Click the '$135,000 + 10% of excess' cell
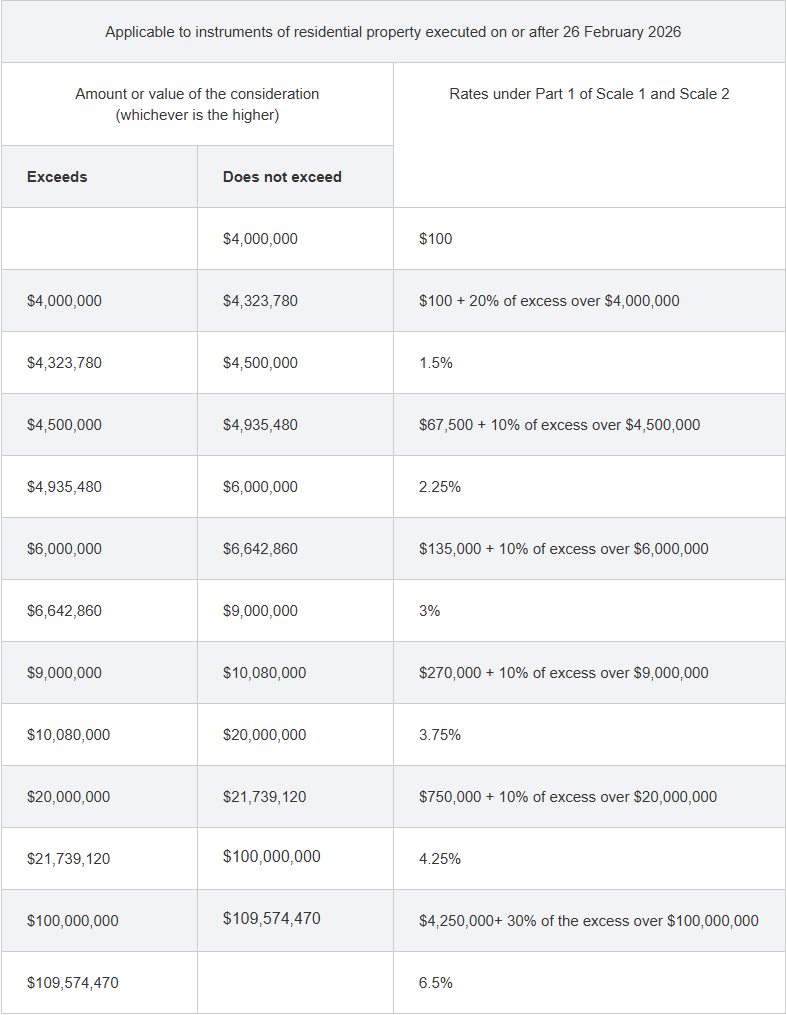 click(589, 549)
